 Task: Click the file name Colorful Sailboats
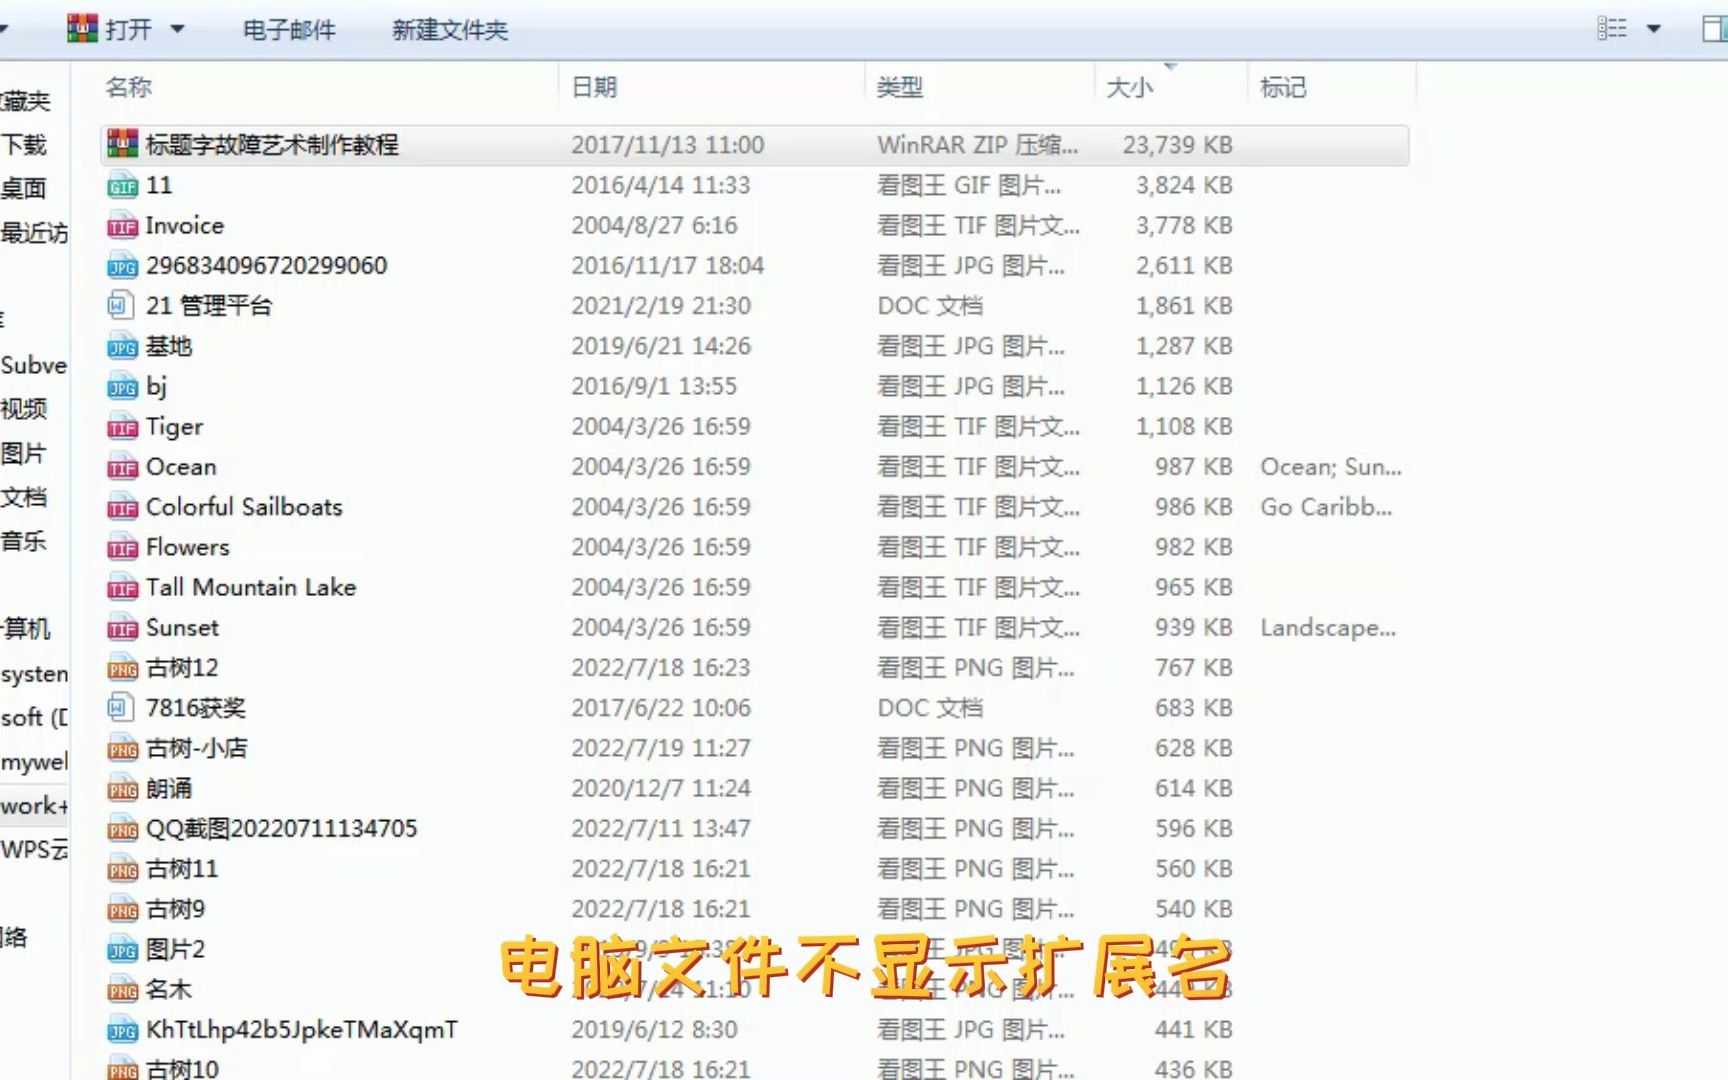tap(244, 507)
